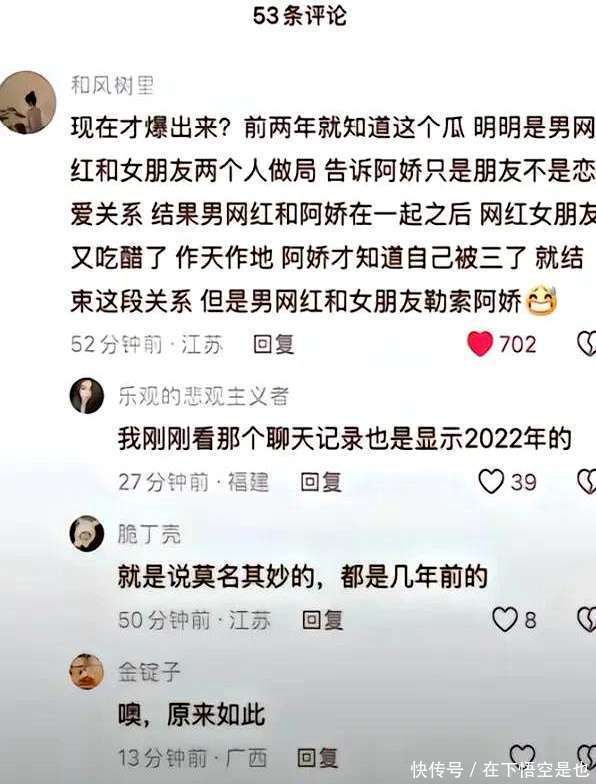Like 金锭子's comment heart icon

coord(522,754)
